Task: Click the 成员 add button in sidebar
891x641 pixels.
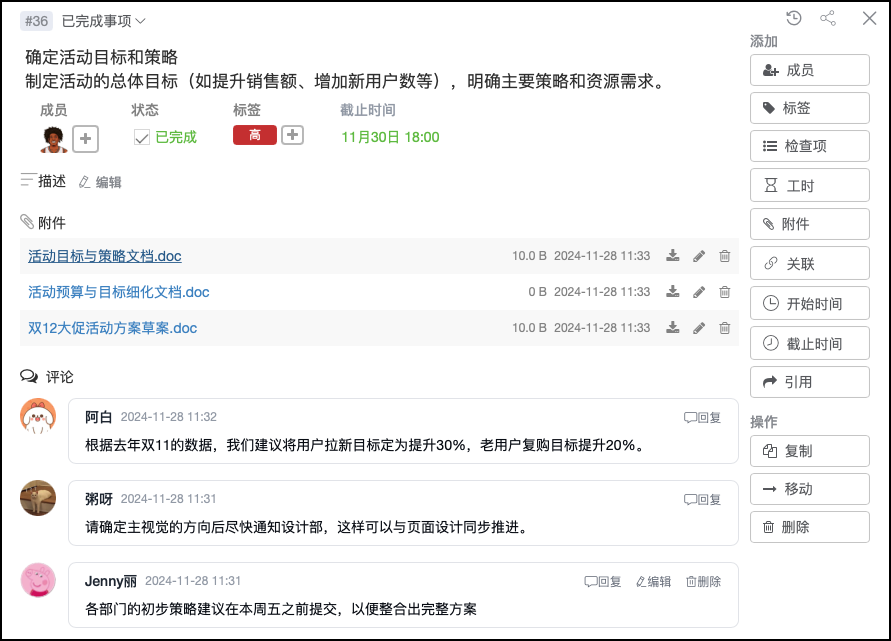Action: point(810,70)
